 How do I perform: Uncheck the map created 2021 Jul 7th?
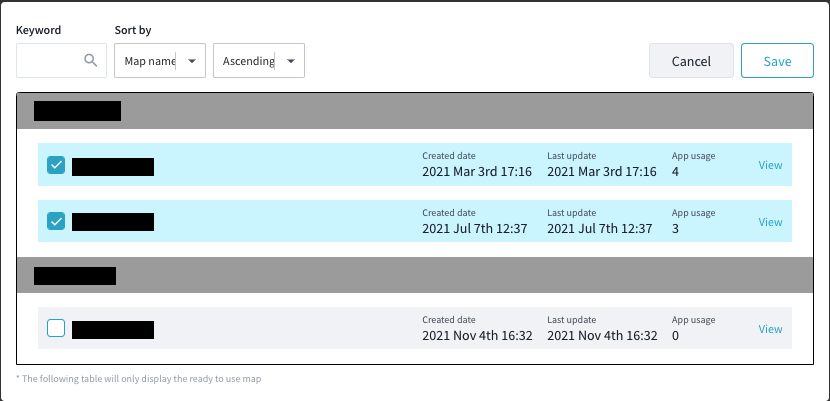click(56, 221)
